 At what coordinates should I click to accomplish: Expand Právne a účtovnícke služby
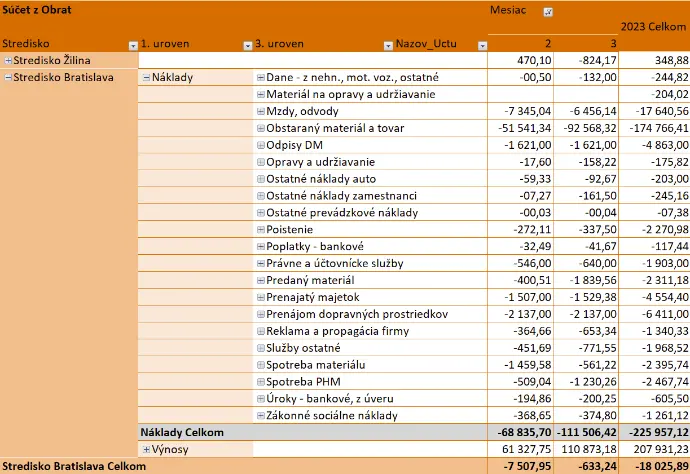click(x=261, y=263)
